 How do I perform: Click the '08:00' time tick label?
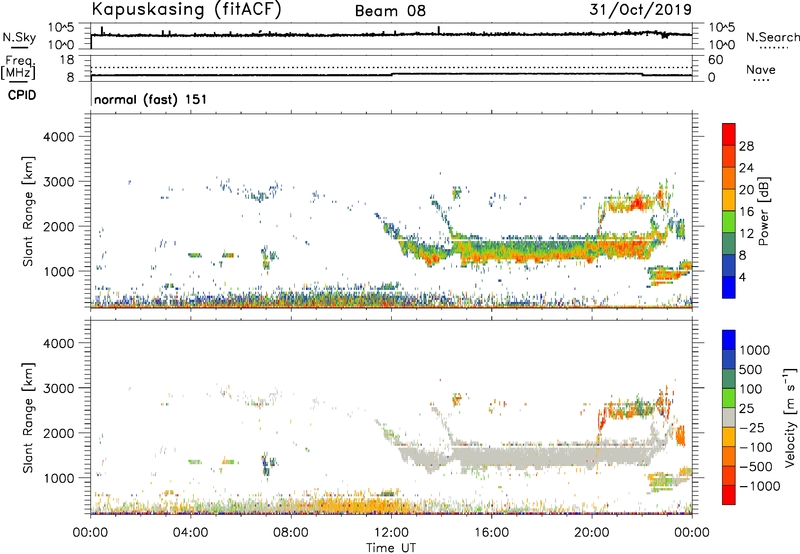point(291,533)
